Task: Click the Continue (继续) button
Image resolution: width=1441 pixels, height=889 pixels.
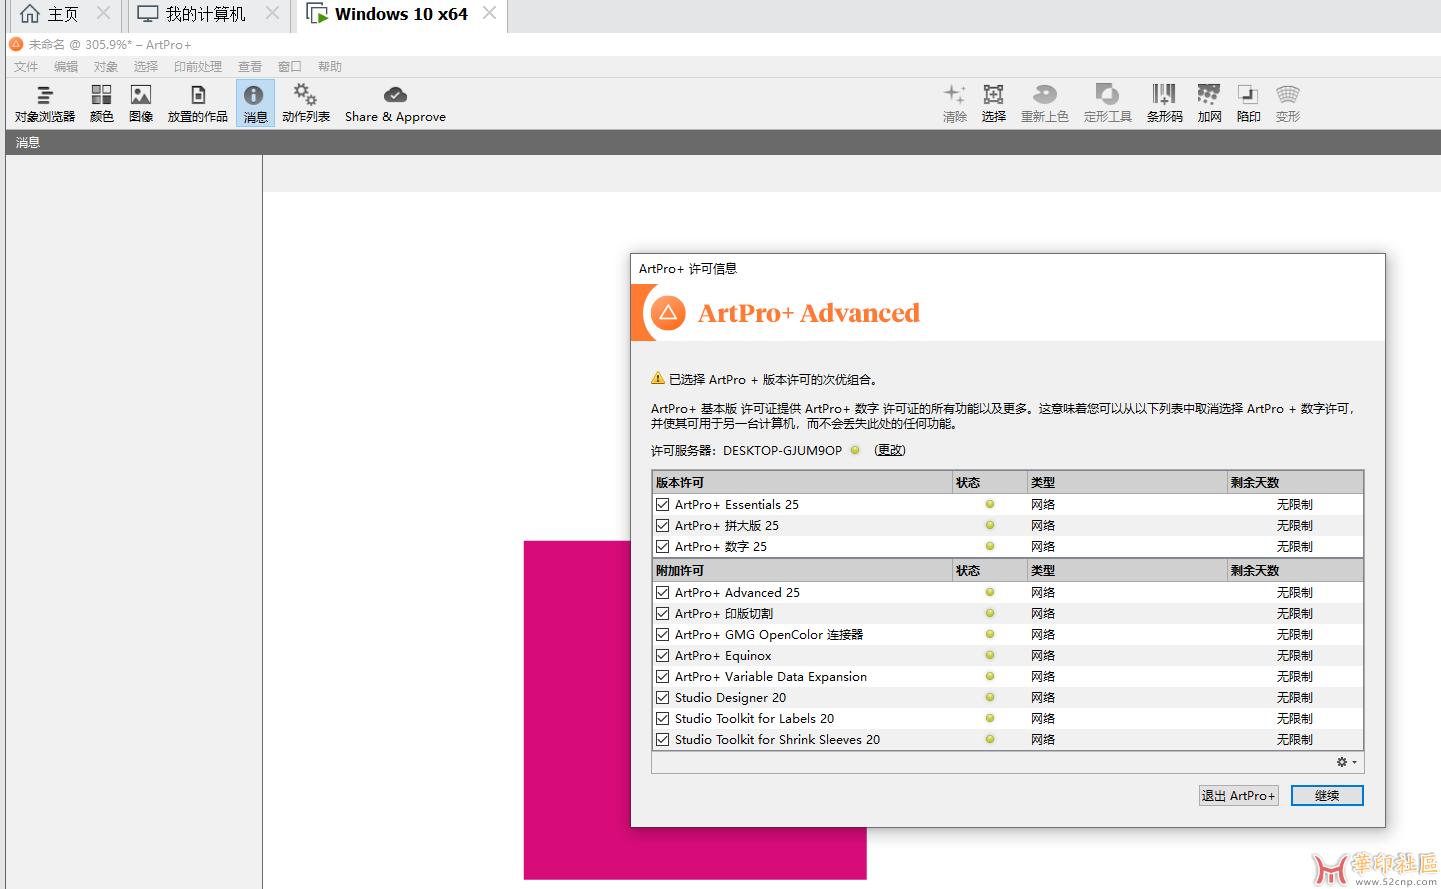Action: [x=1327, y=795]
